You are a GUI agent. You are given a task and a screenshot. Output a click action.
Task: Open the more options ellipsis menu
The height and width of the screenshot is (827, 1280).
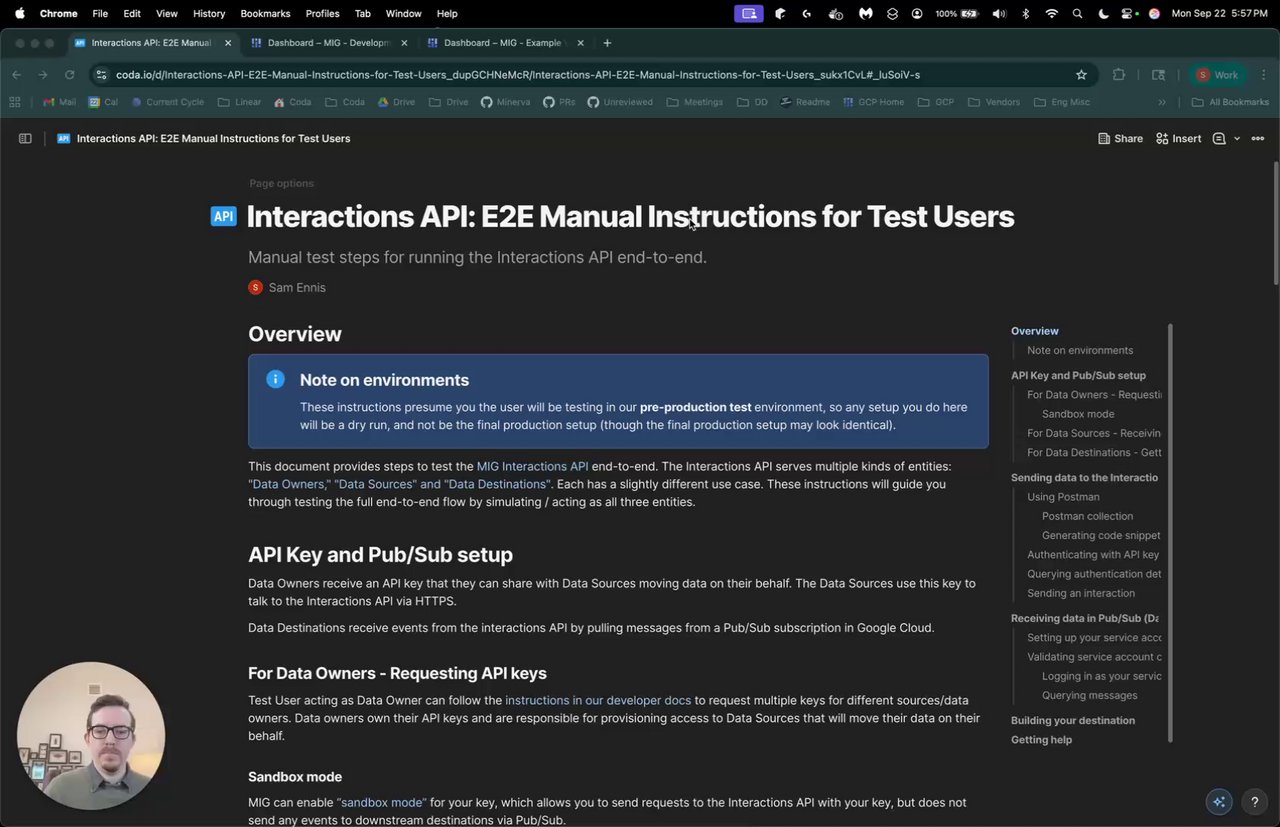[1258, 138]
